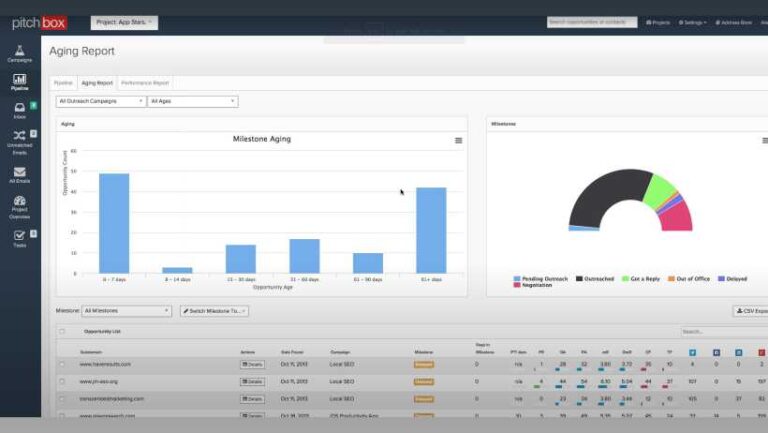Click the Pipeline chart icon in sidebar
The width and height of the screenshot is (768, 433).
tap(20, 81)
